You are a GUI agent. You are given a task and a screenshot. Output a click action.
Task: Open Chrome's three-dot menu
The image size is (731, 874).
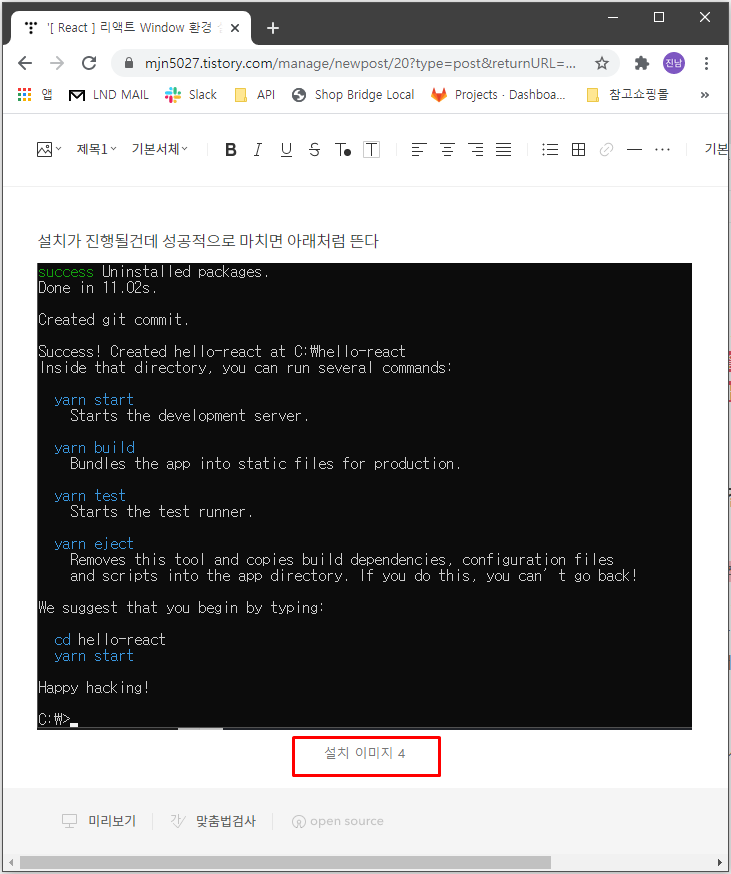[x=706, y=63]
